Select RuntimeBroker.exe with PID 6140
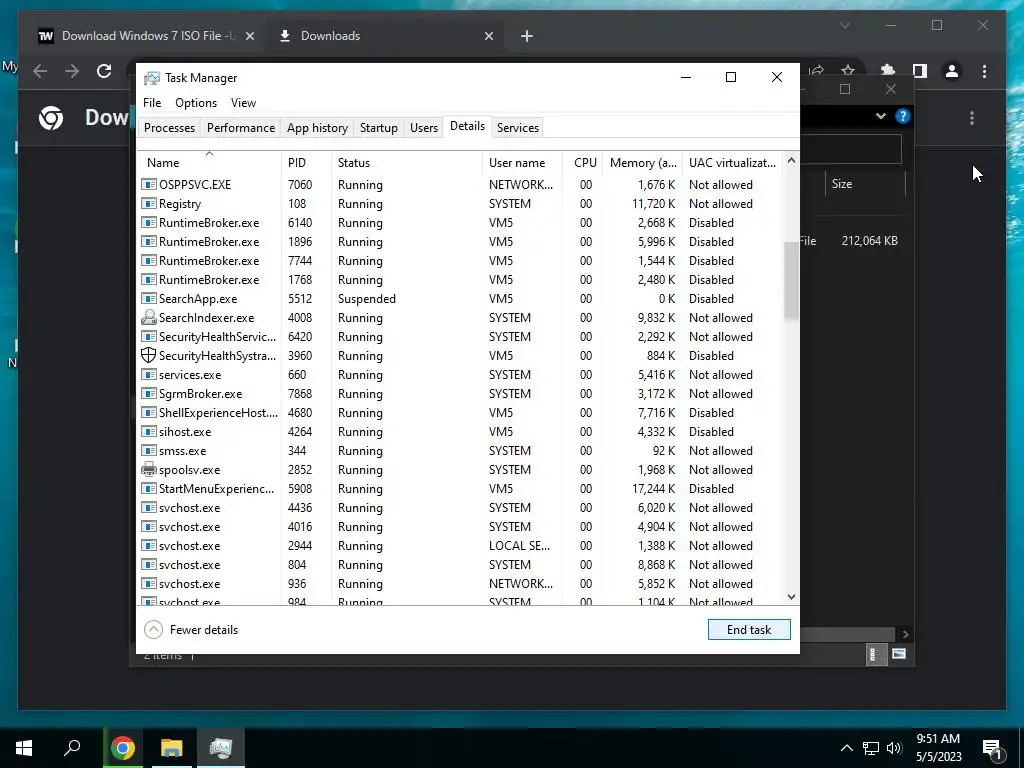 coord(460,223)
